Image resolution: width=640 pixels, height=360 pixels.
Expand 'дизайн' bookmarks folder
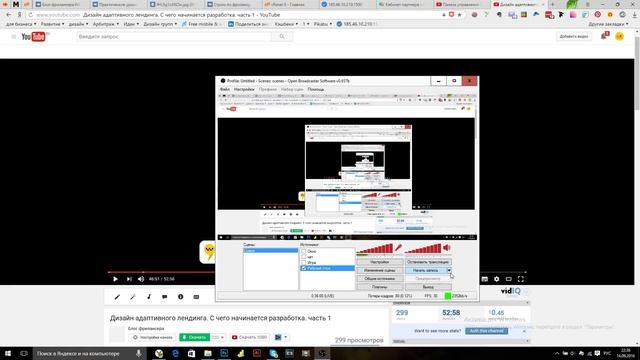(78, 24)
